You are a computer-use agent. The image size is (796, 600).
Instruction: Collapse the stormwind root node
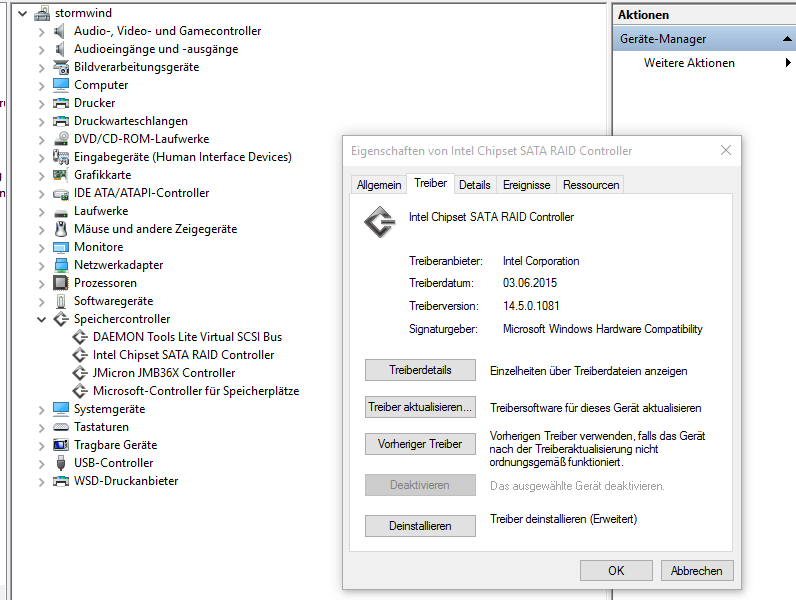coord(22,14)
